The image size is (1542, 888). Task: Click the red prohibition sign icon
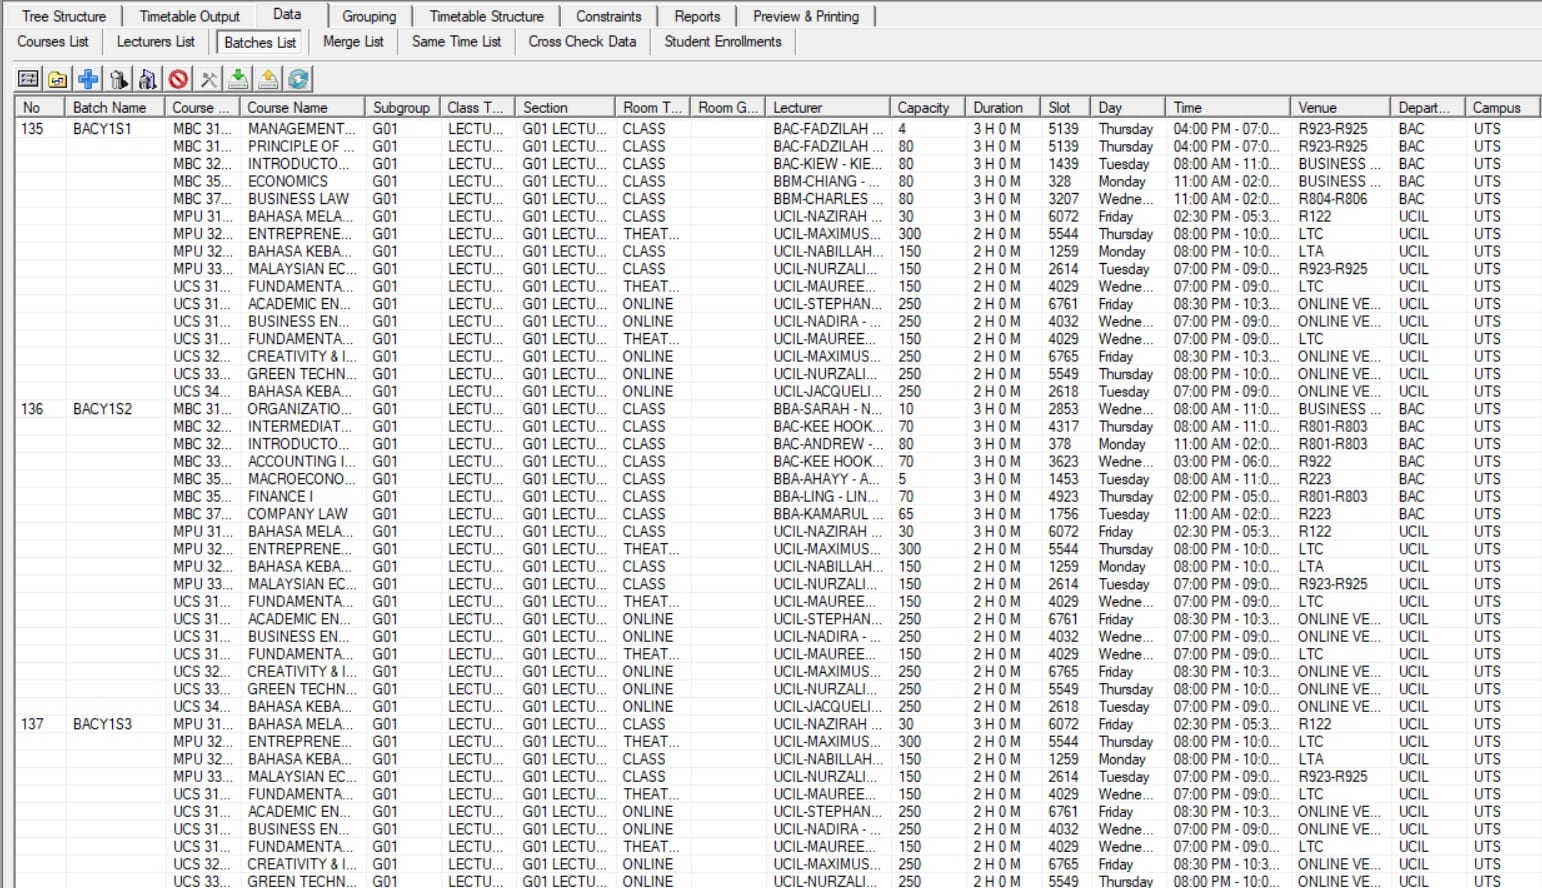178,79
